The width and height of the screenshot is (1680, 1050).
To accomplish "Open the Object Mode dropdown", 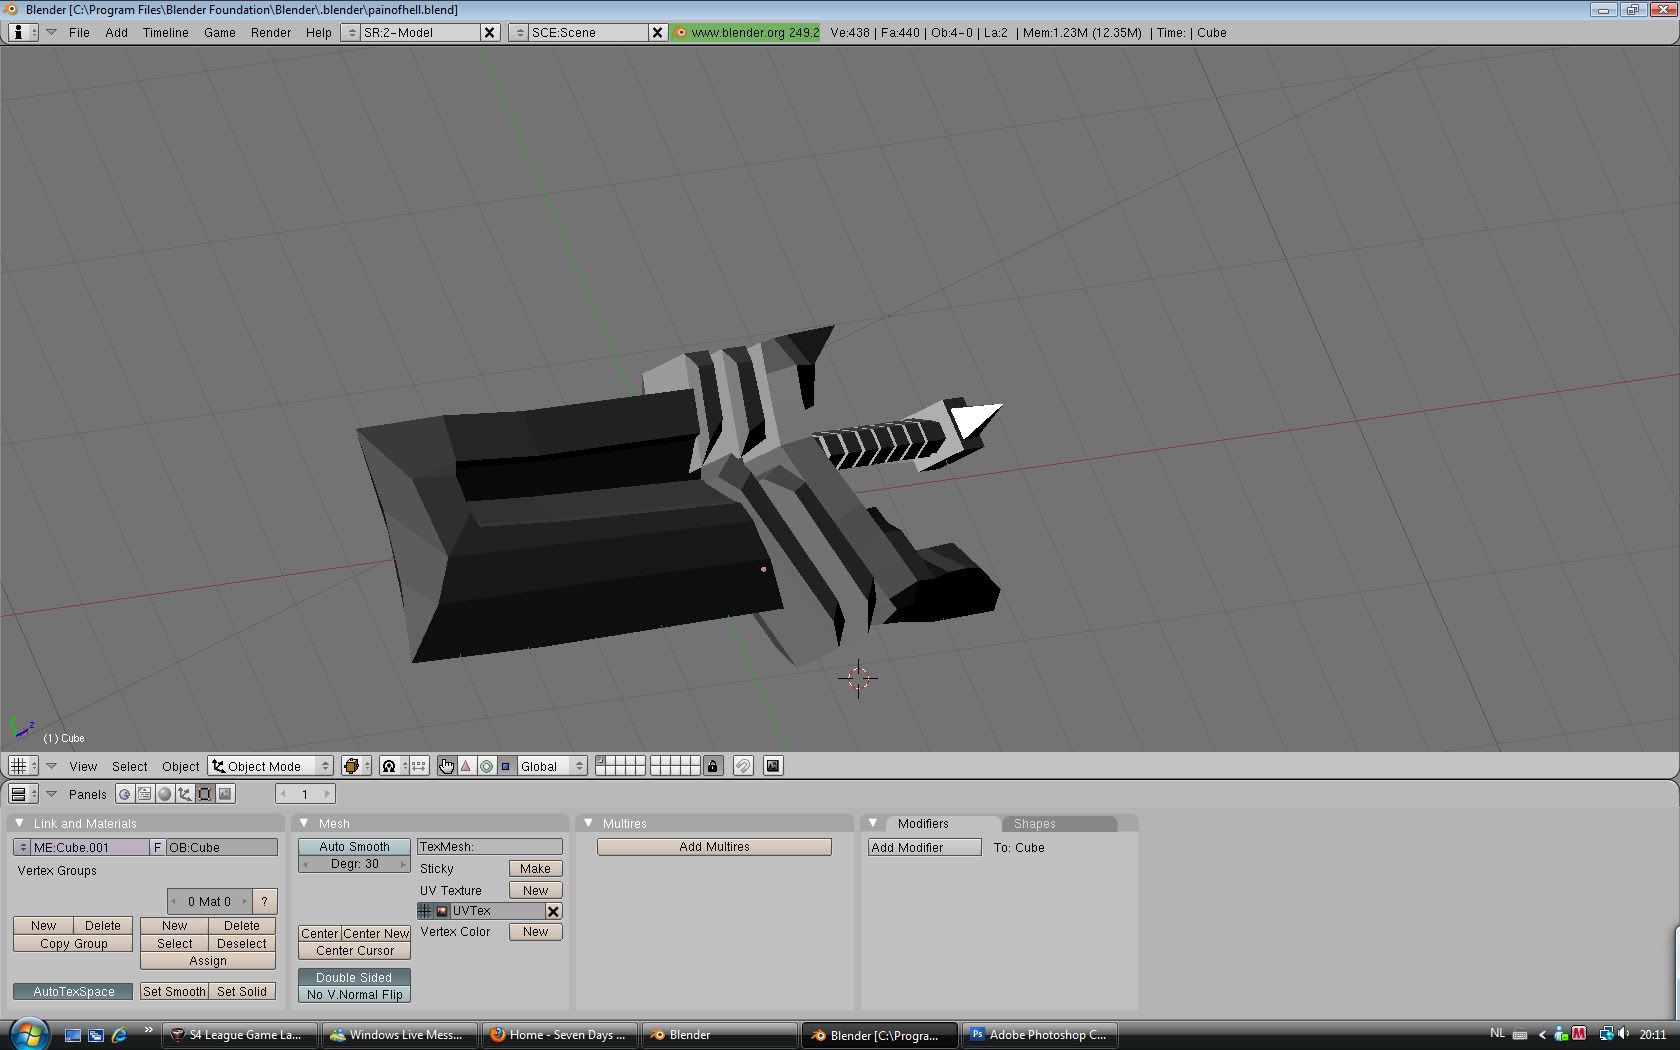I will tap(270, 766).
